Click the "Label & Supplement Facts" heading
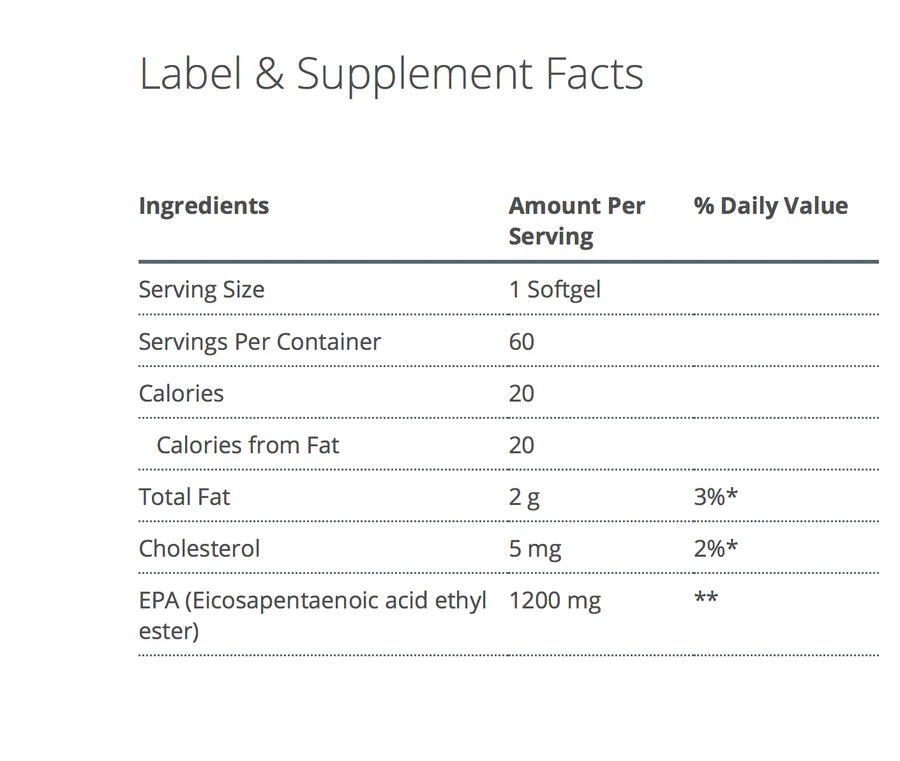This screenshot has width=900, height=761. (391, 75)
